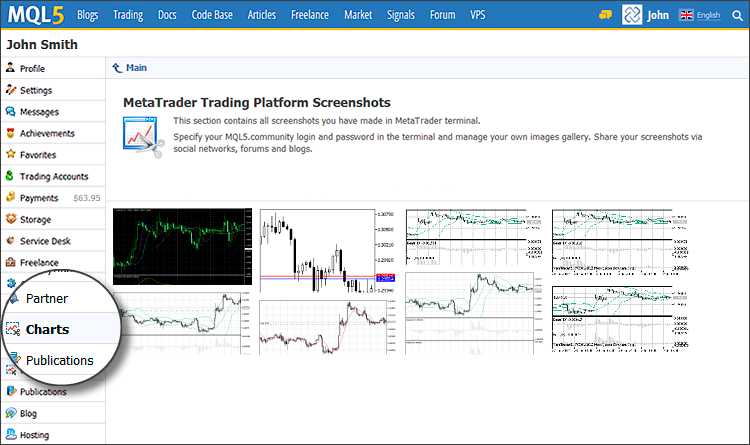The image size is (750, 445).
Task: Open Signals from the top bar
Action: [x=401, y=15]
